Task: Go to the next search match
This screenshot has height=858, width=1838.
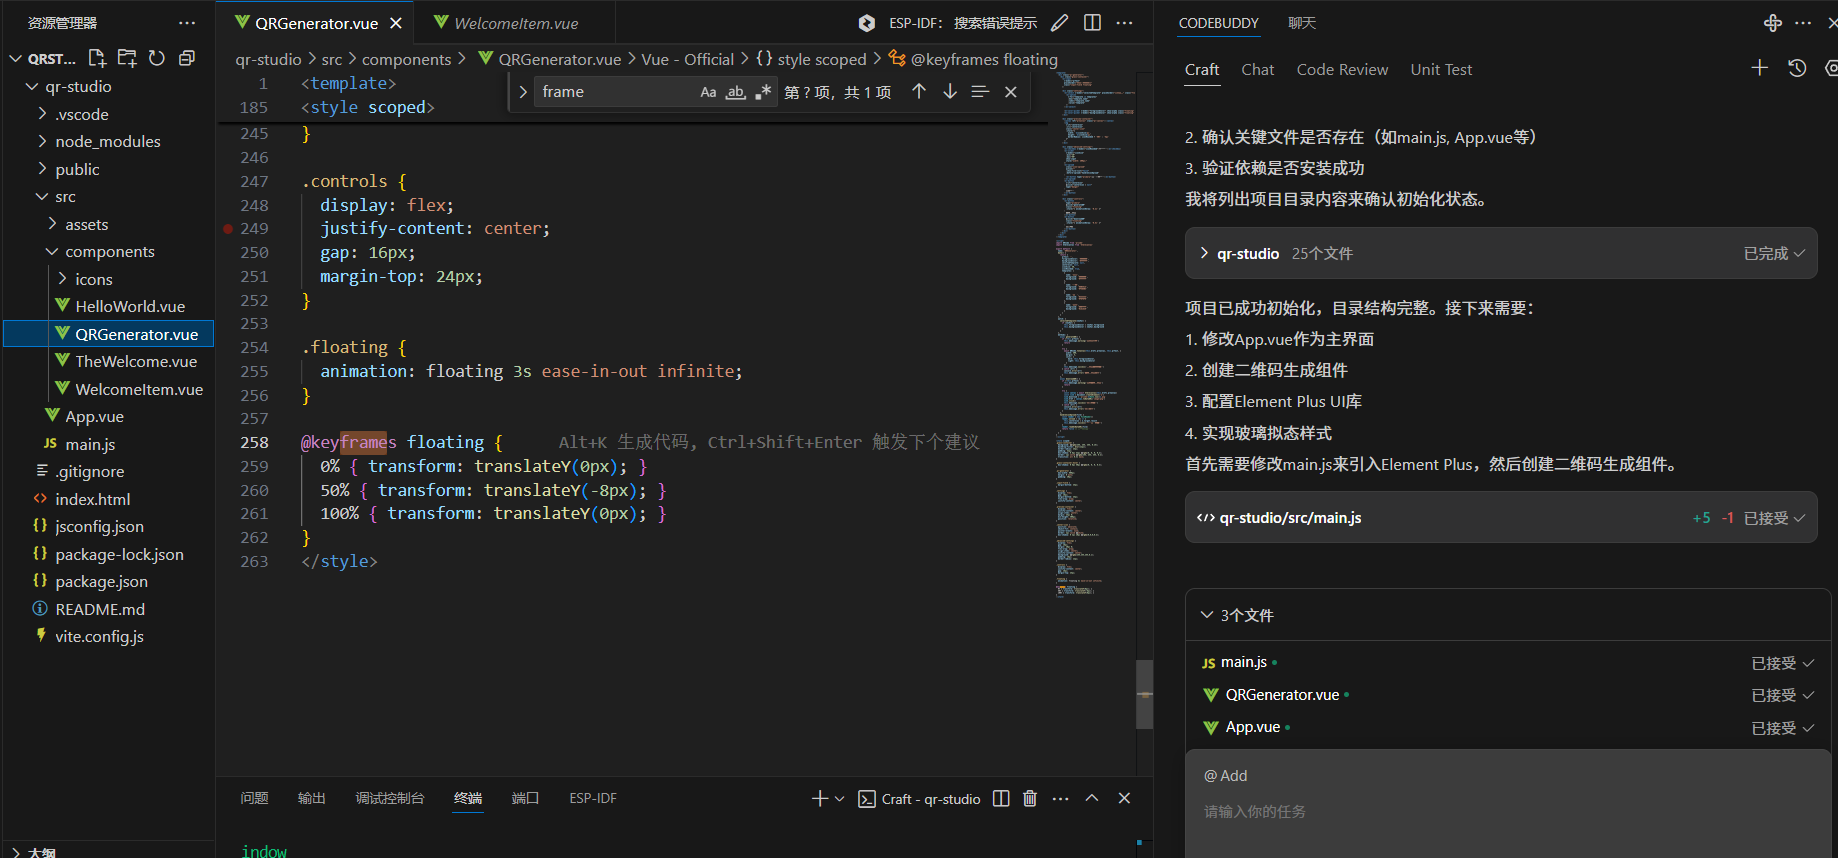Action: (949, 92)
